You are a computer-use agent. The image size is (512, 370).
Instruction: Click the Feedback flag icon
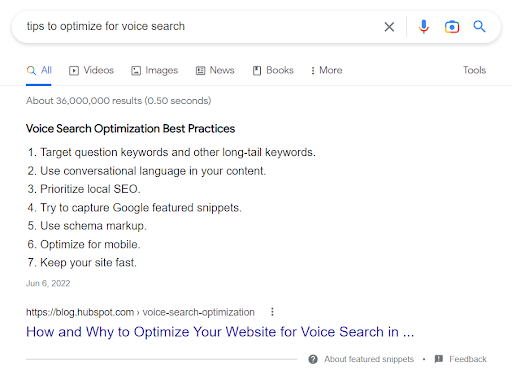click(439, 359)
